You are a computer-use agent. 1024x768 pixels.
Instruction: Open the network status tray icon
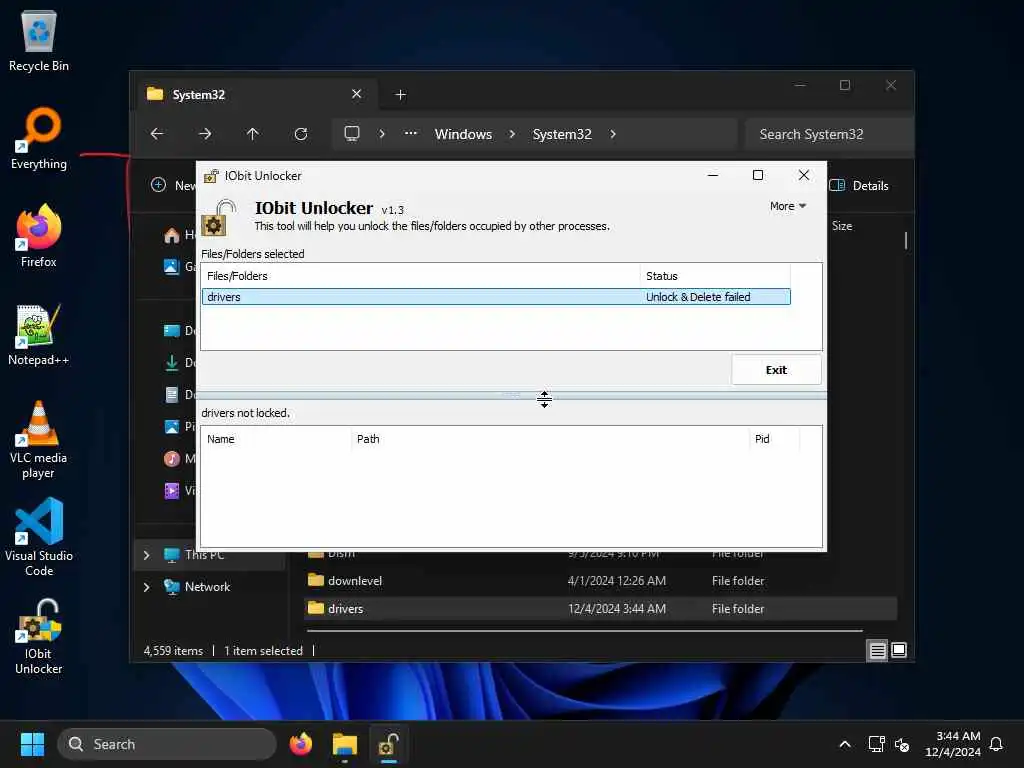876,744
